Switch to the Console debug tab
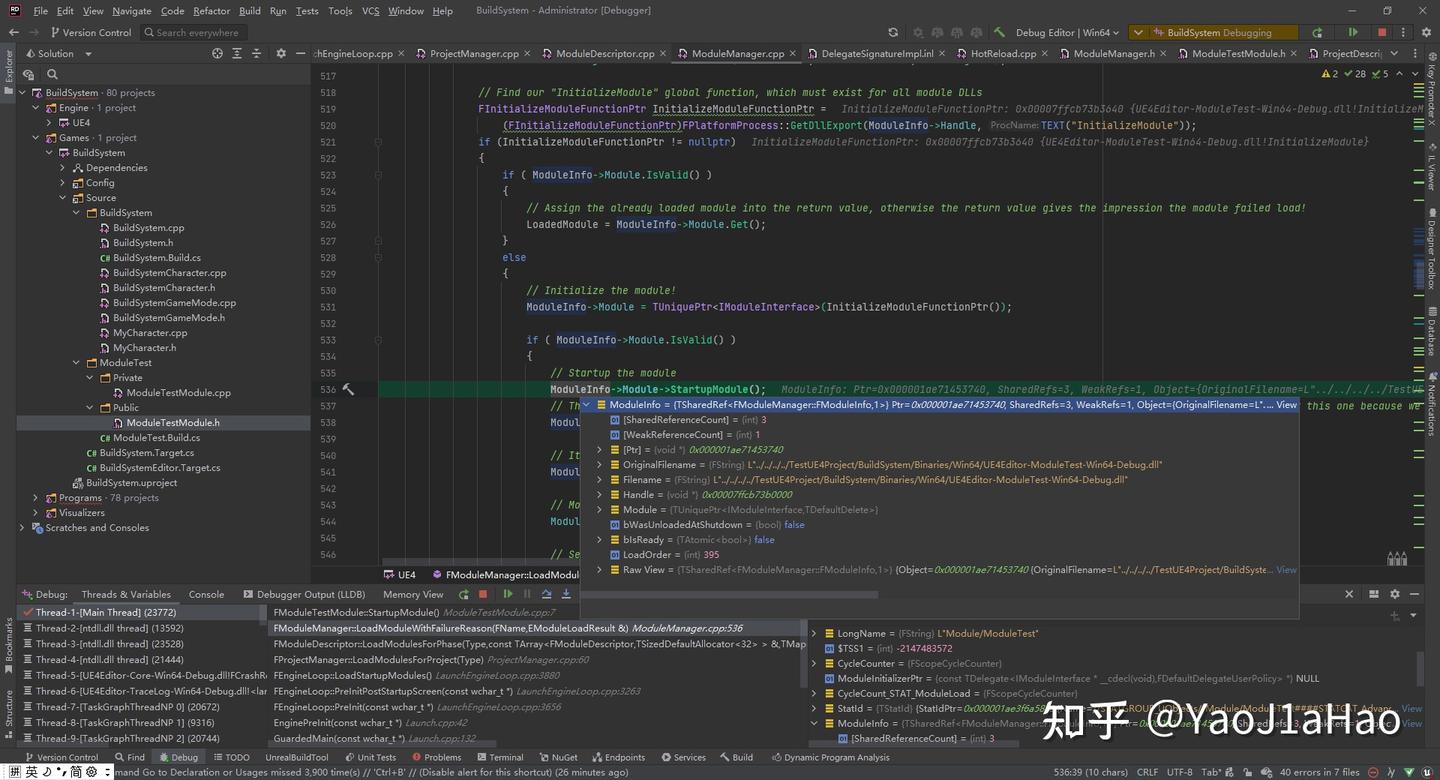The width and height of the screenshot is (1440, 780). click(206, 594)
